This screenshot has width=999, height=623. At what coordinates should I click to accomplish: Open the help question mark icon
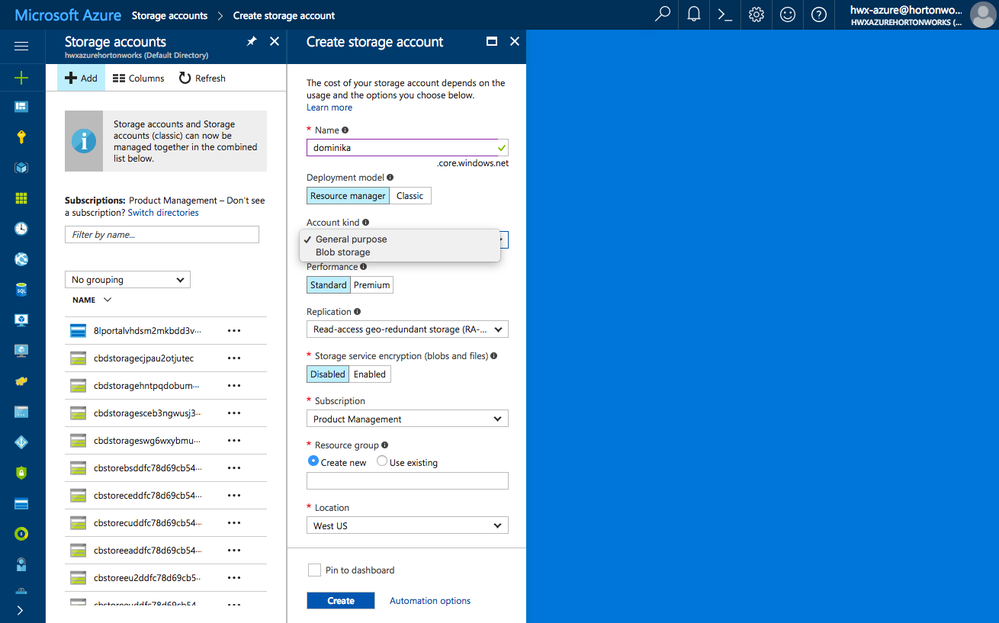tap(819, 15)
